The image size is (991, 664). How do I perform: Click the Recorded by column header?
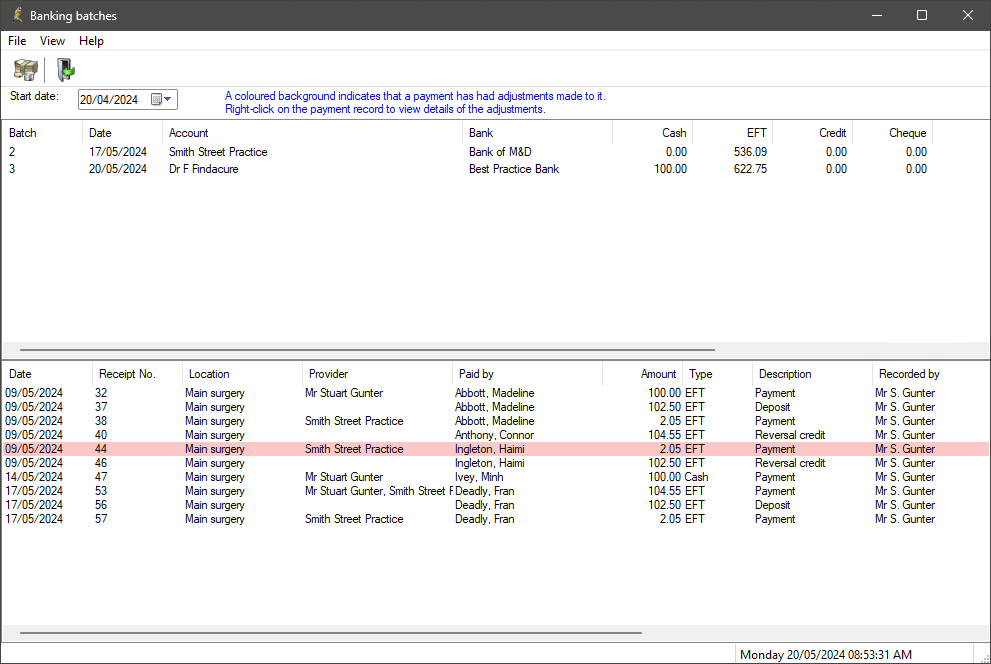tap(930, 374)
